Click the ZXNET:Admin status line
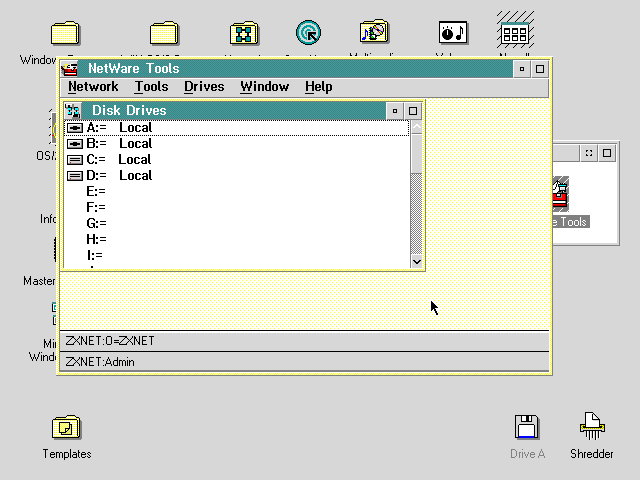Image resolution: width=640 pixels, height=480 pixels. coord(304,362)
